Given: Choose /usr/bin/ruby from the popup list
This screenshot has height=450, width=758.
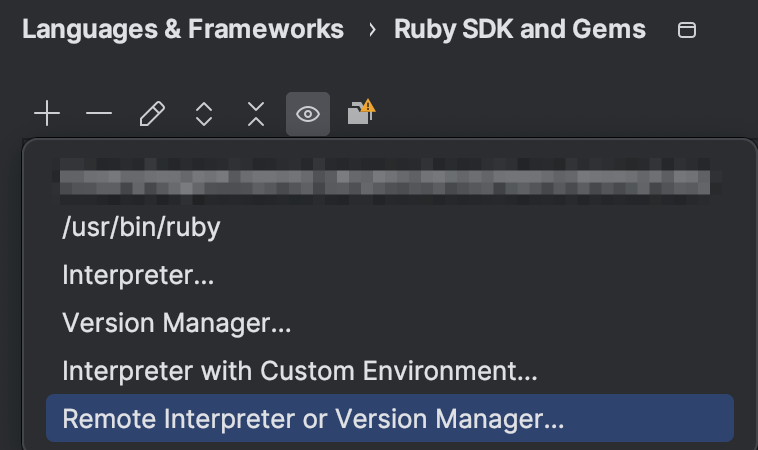Looking at the screenshot, I should [141, 227].
